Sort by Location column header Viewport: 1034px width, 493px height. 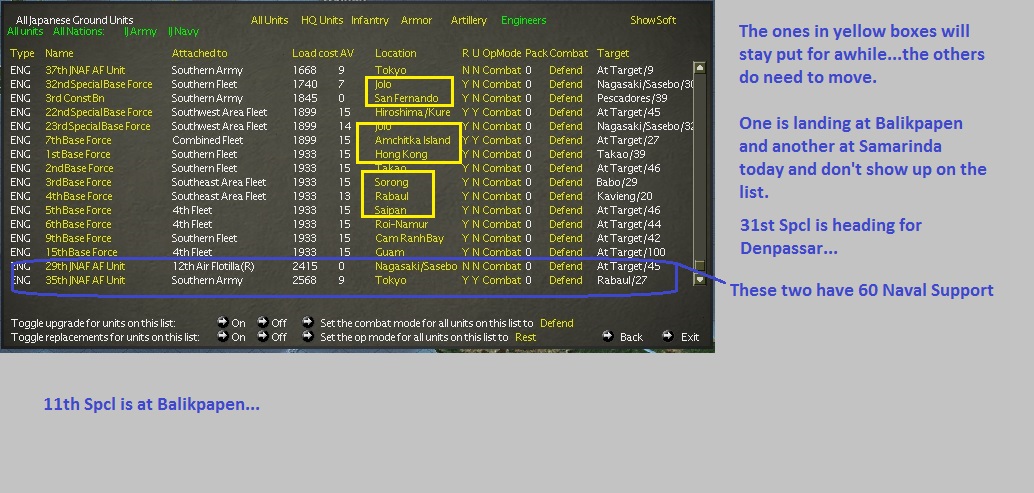coord(396,53)
